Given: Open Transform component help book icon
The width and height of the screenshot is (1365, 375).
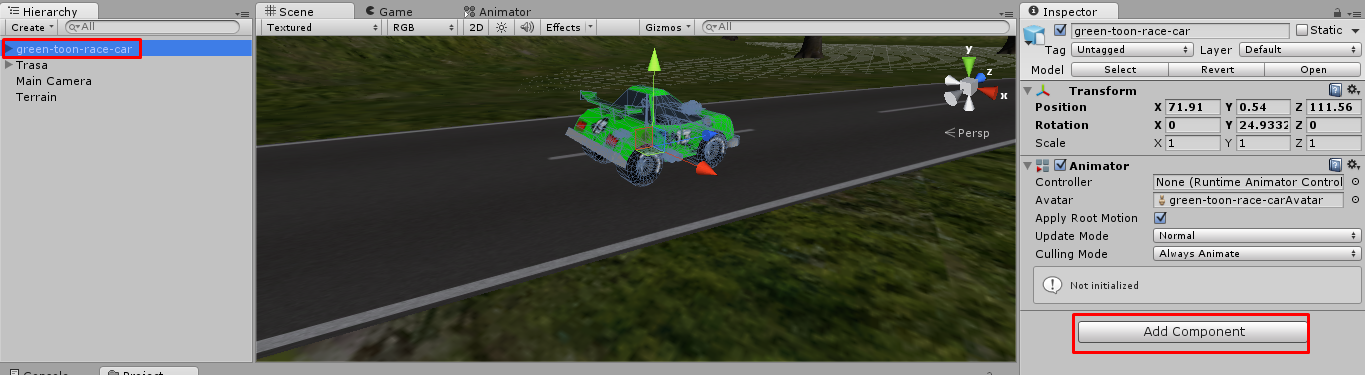Looking at the screenshot, I should click(x=1335, y=91).
